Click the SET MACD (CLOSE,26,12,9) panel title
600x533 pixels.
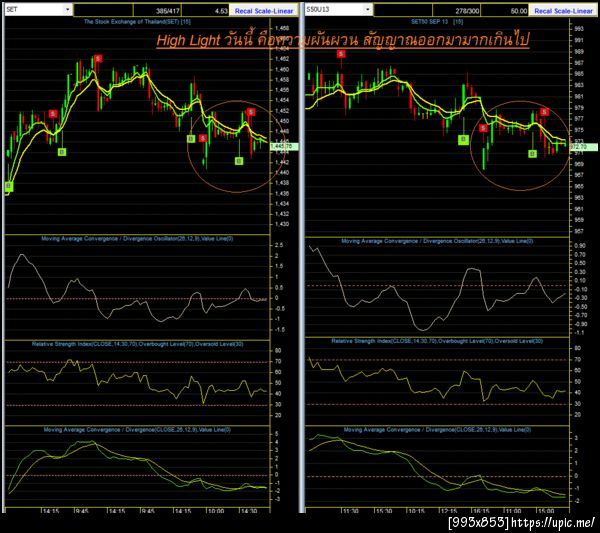coord(137,430)
